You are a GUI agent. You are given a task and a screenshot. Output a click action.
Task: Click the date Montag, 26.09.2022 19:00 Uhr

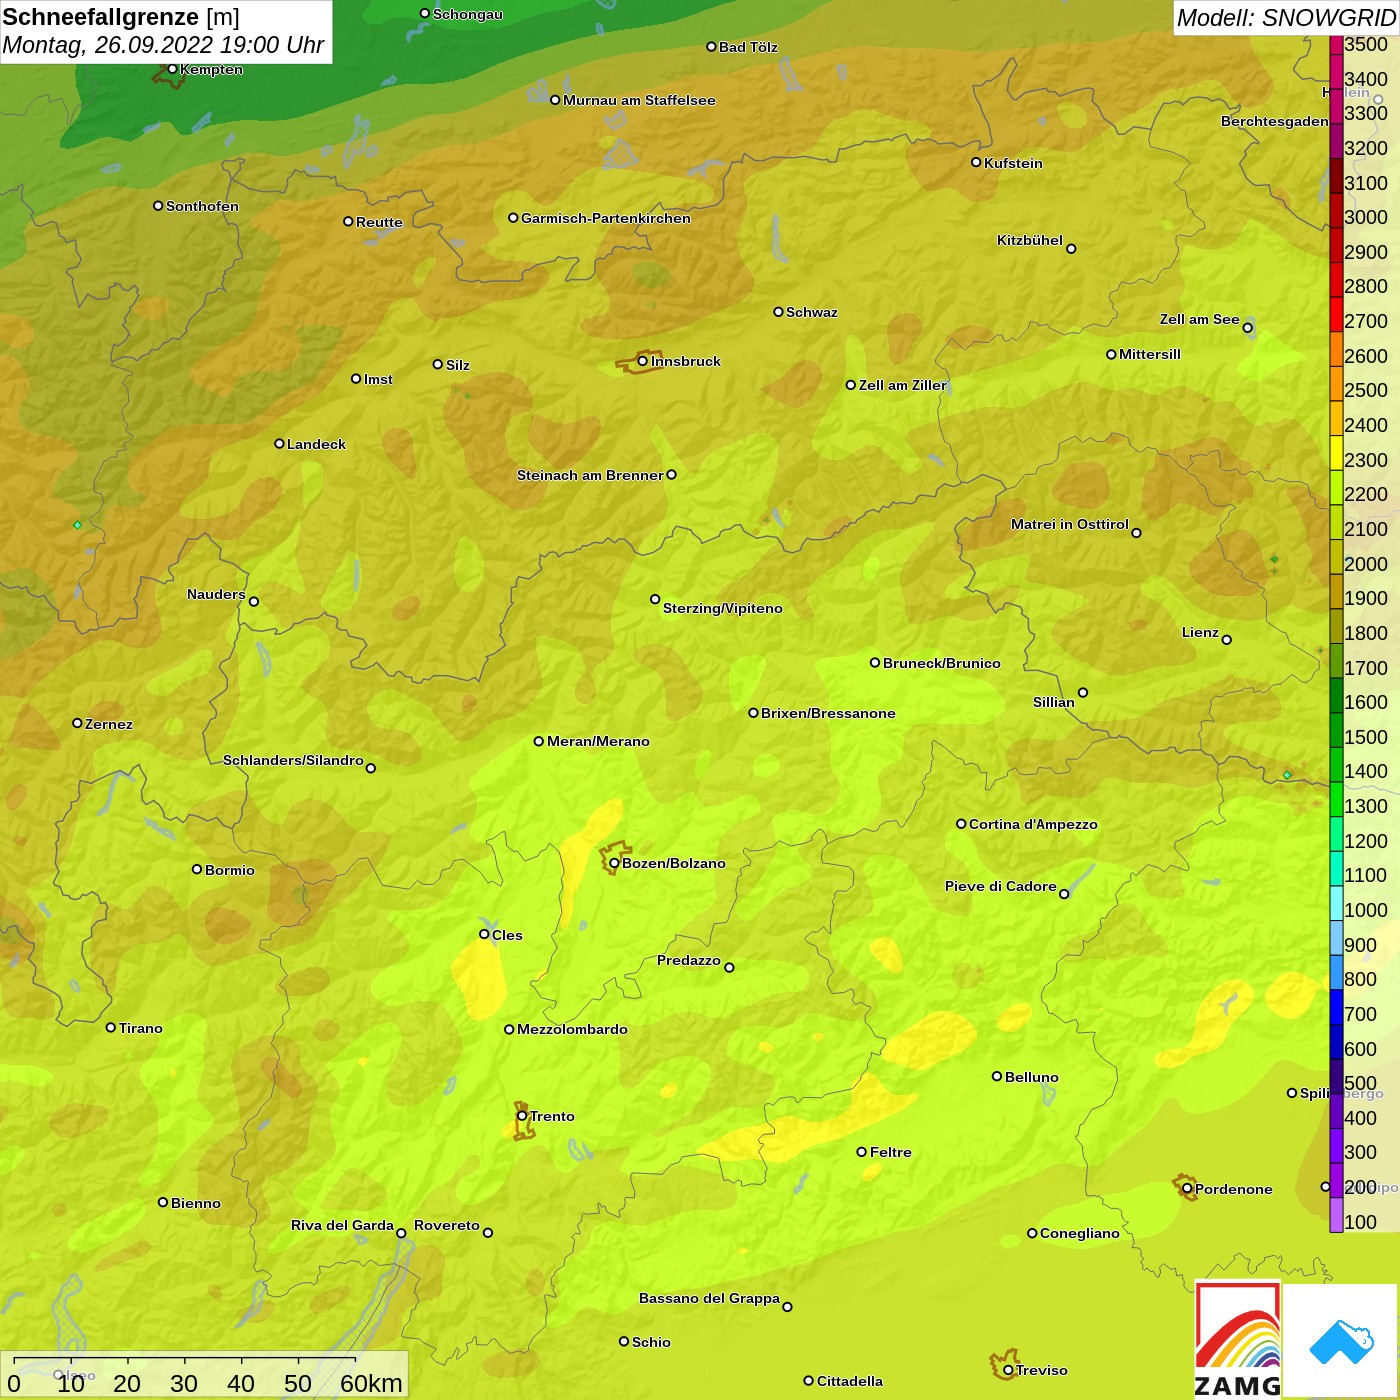click(163, 45)
